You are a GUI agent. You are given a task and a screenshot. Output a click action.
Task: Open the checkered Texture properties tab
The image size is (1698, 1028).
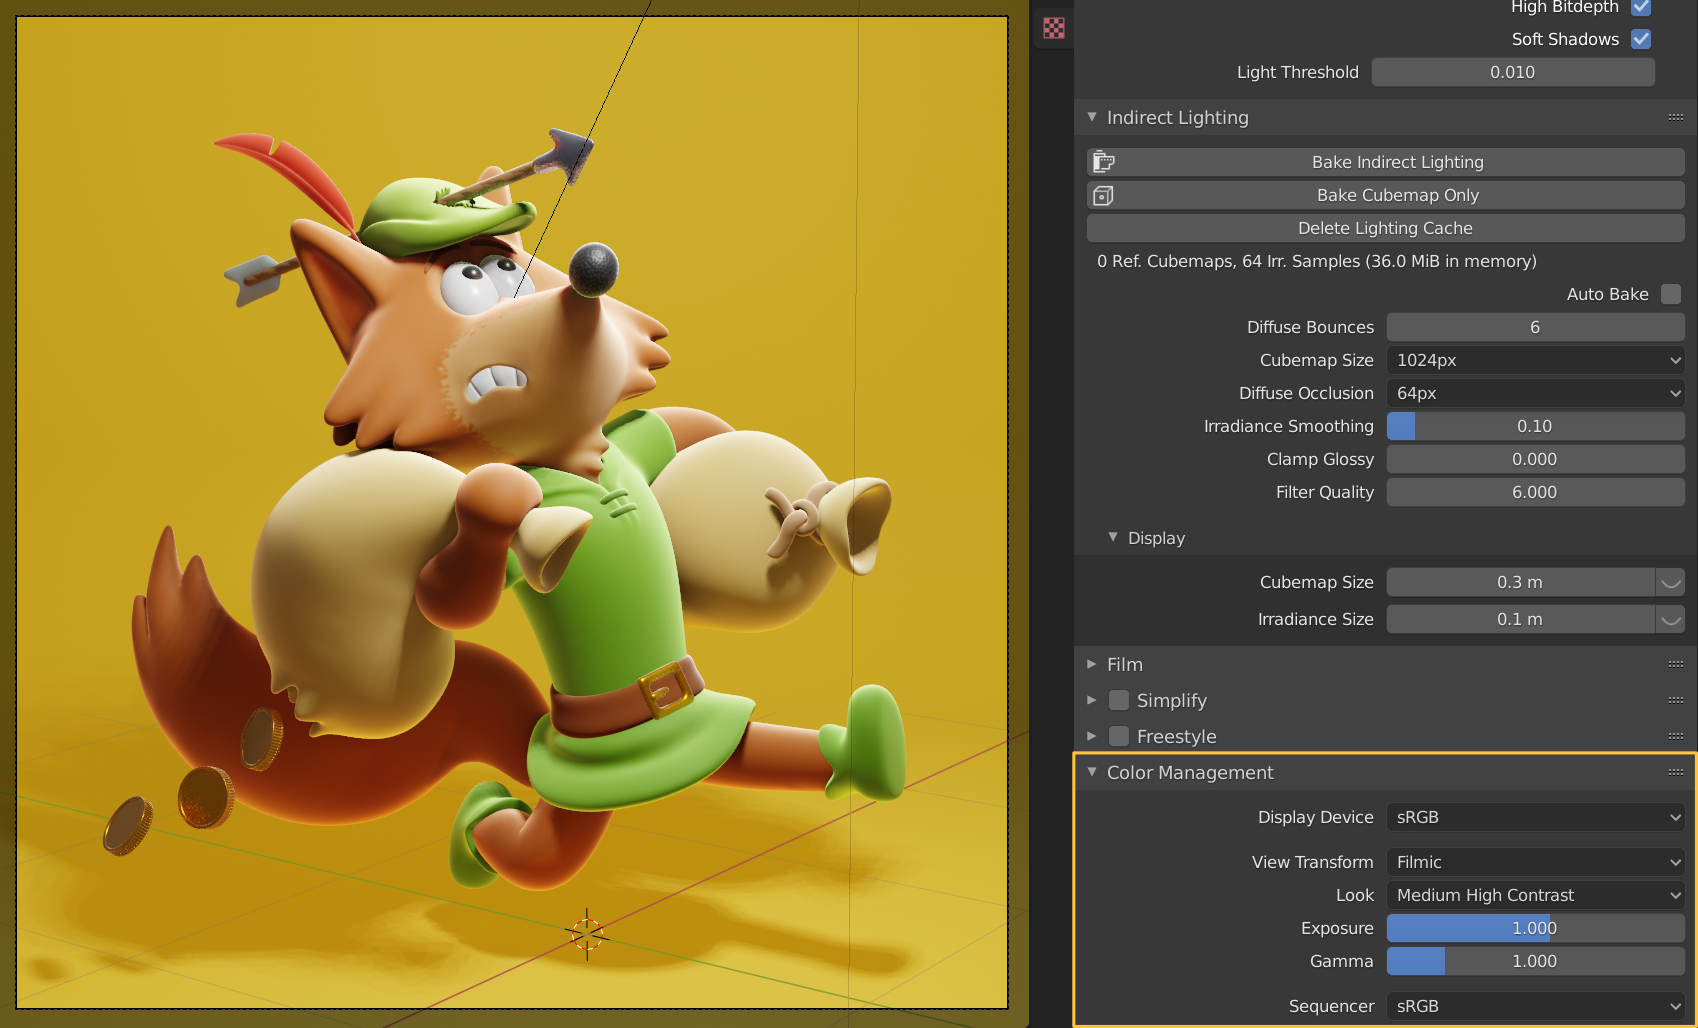pyautogui.click(x=1053, y=28)
